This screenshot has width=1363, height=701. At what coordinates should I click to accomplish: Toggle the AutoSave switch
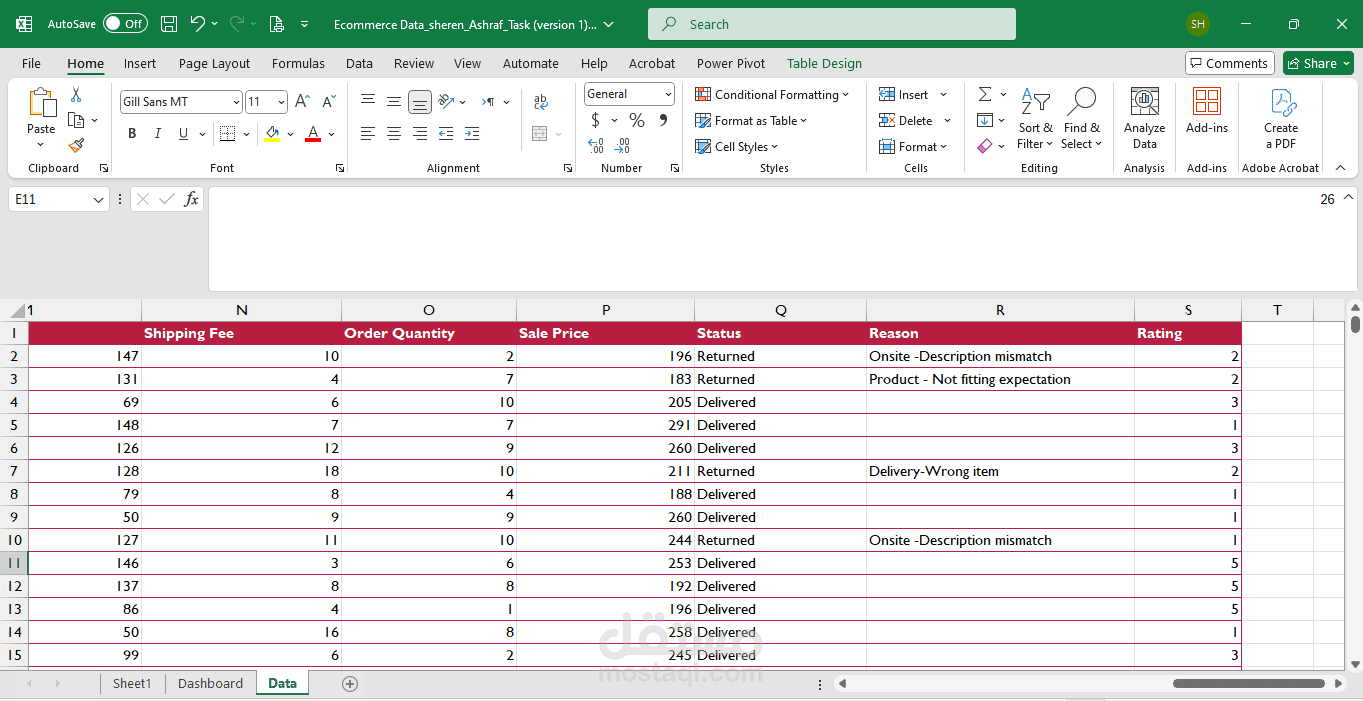(125, 24)
